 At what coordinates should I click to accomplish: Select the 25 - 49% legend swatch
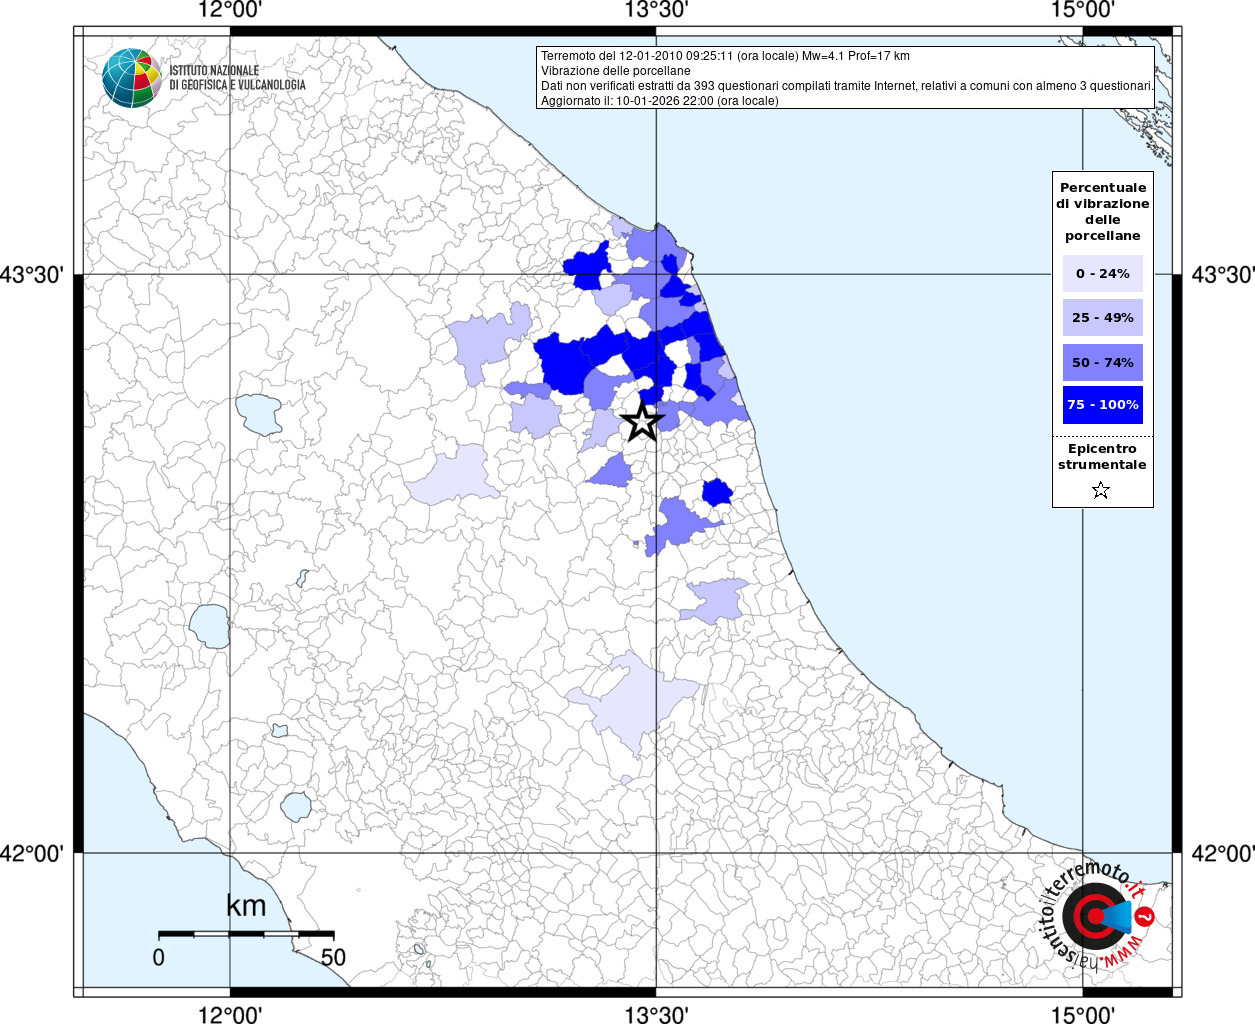pyautogui.click(x=1102, y=318)
